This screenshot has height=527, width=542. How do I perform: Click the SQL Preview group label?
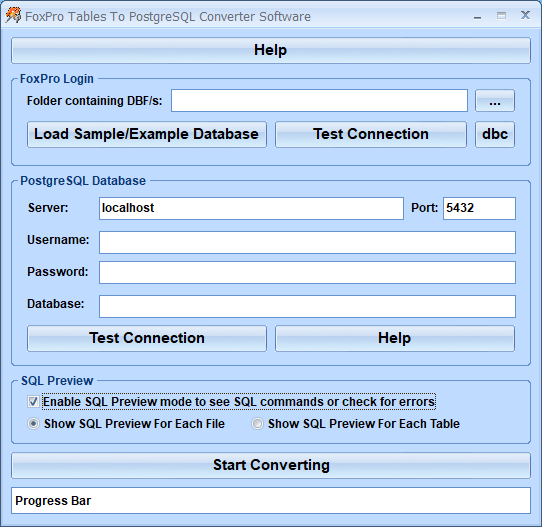(57, 381)
